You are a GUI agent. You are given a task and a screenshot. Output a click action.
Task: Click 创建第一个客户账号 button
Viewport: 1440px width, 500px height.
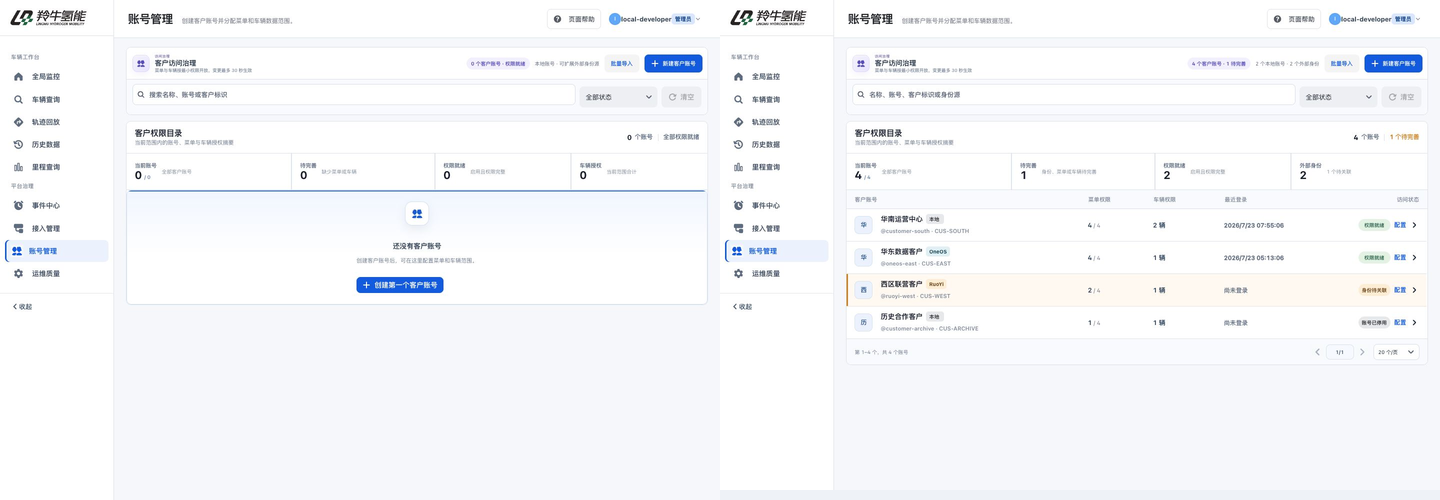(400, 285)
